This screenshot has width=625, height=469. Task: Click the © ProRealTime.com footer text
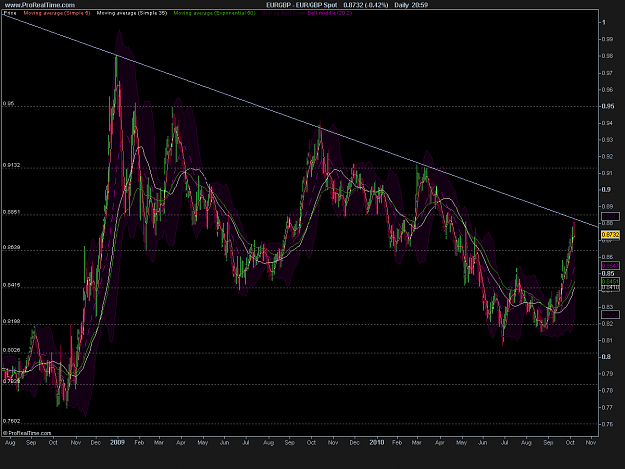27,433
